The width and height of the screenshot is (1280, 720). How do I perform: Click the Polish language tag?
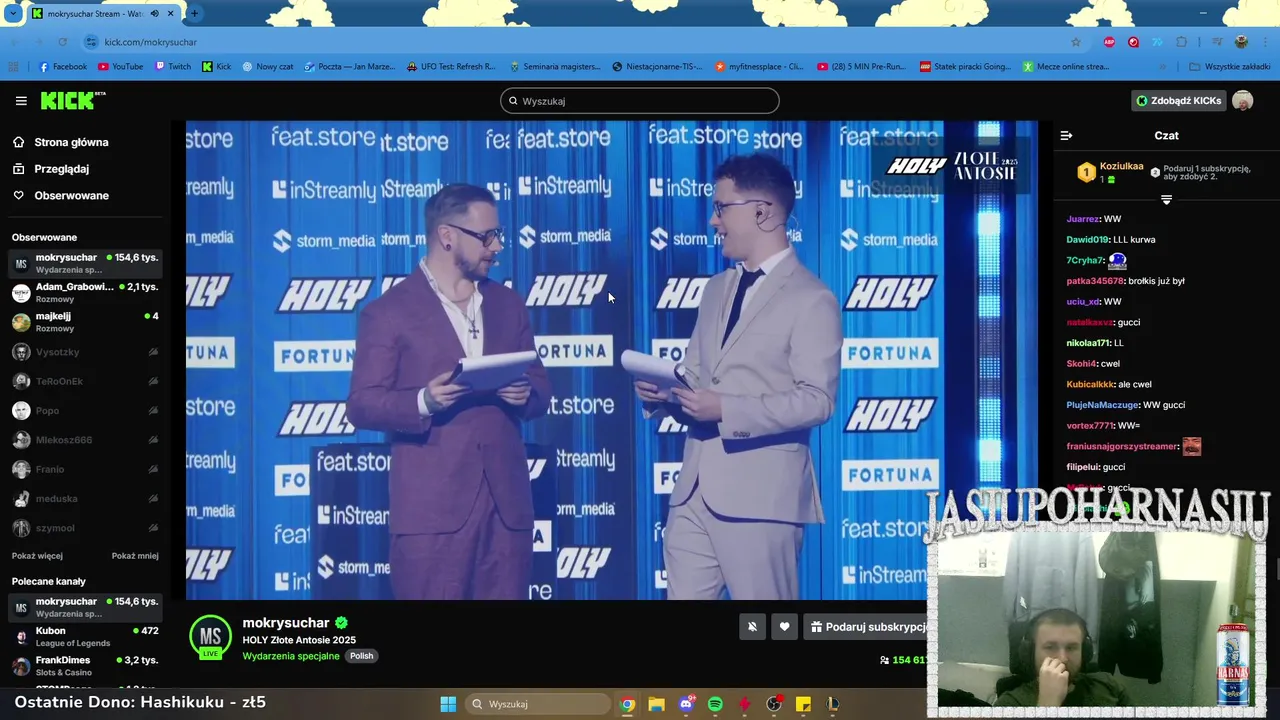click(x=361, y=656)
